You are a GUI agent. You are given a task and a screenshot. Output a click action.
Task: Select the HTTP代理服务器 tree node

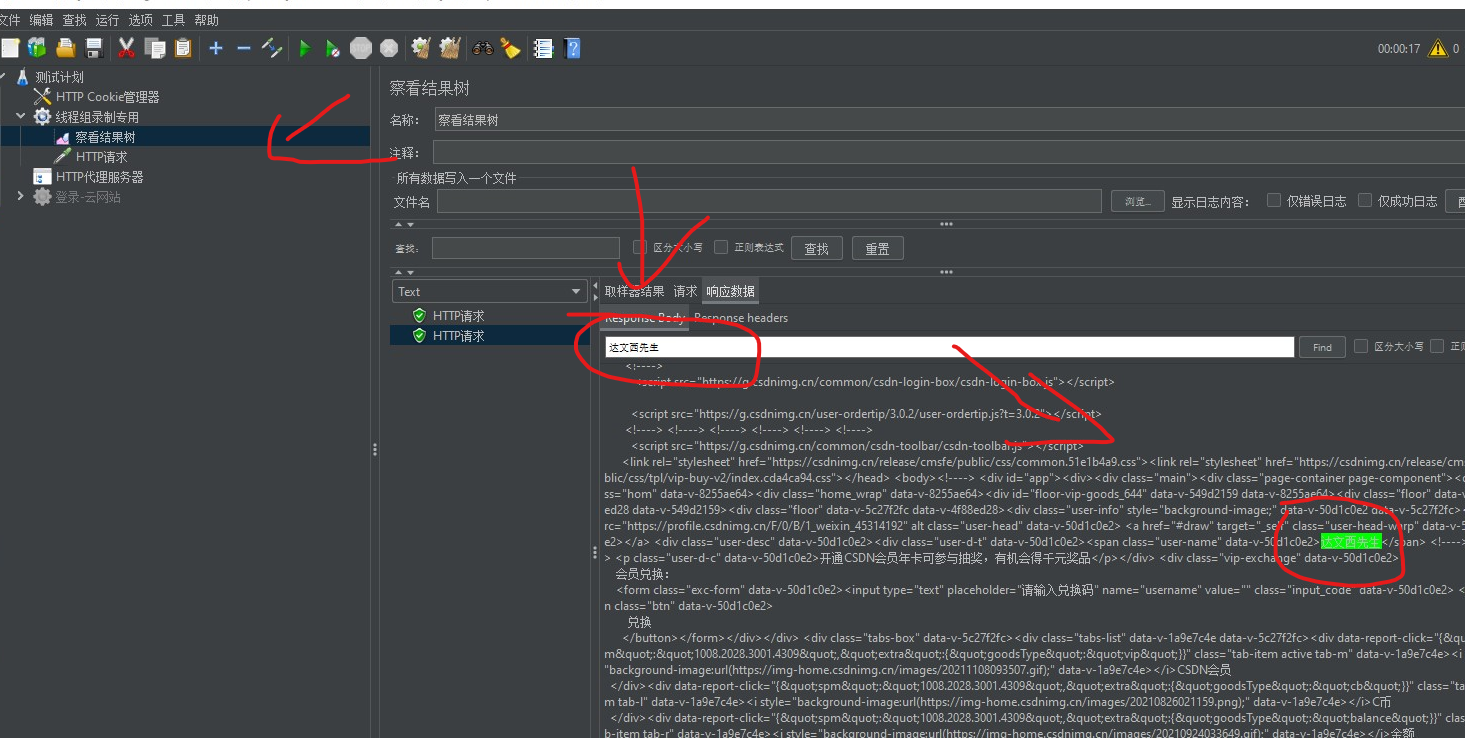click(x=99, y=177)
